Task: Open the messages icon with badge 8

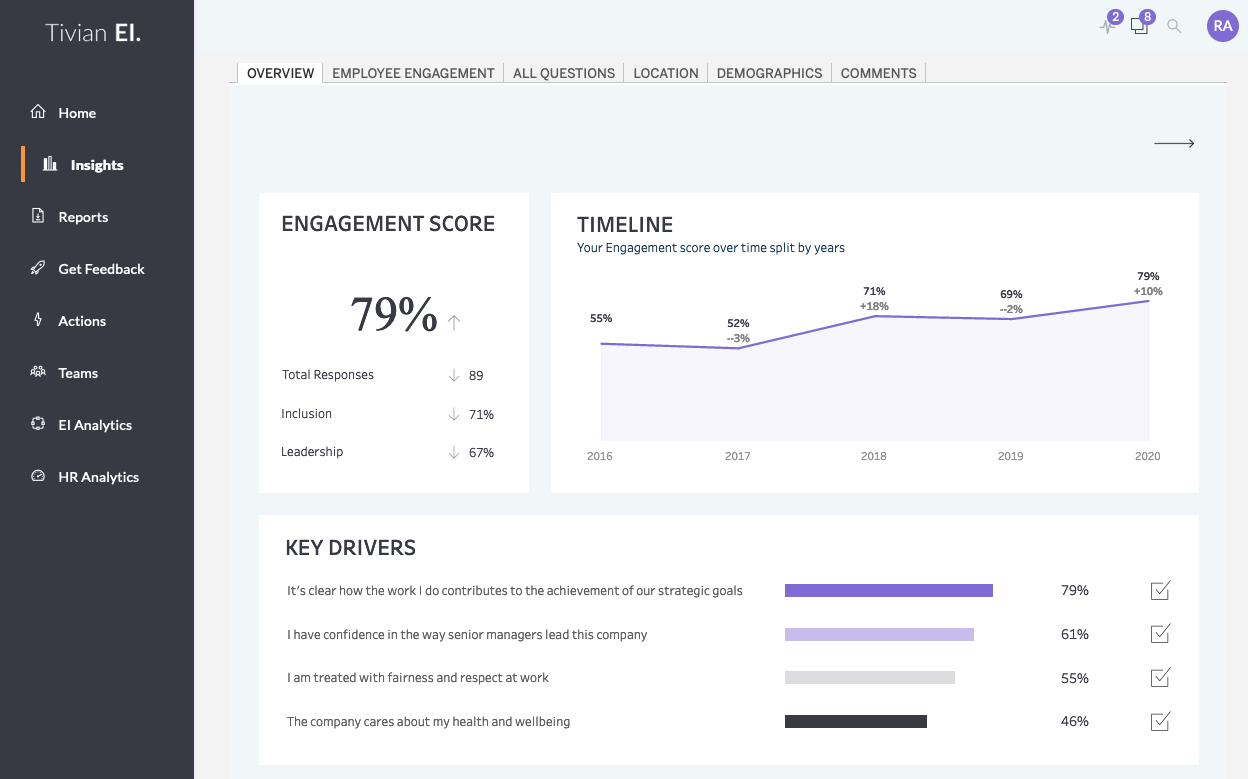Action: click(x=1139, y=27)
